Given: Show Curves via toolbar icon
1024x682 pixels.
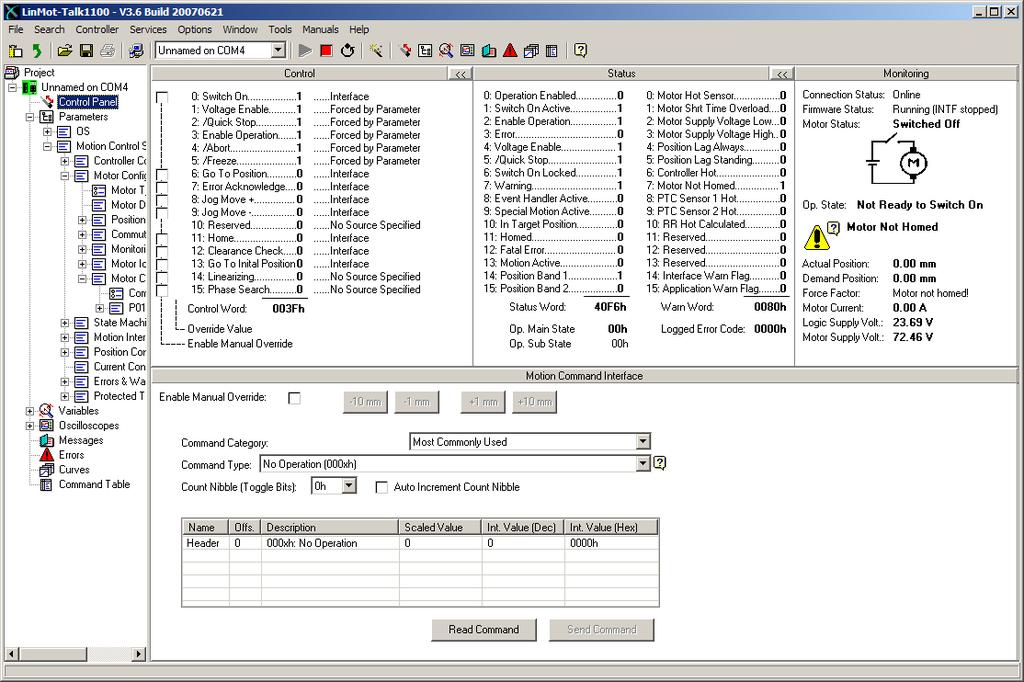Looking at the screenshot, I should [x=531, y=50].
